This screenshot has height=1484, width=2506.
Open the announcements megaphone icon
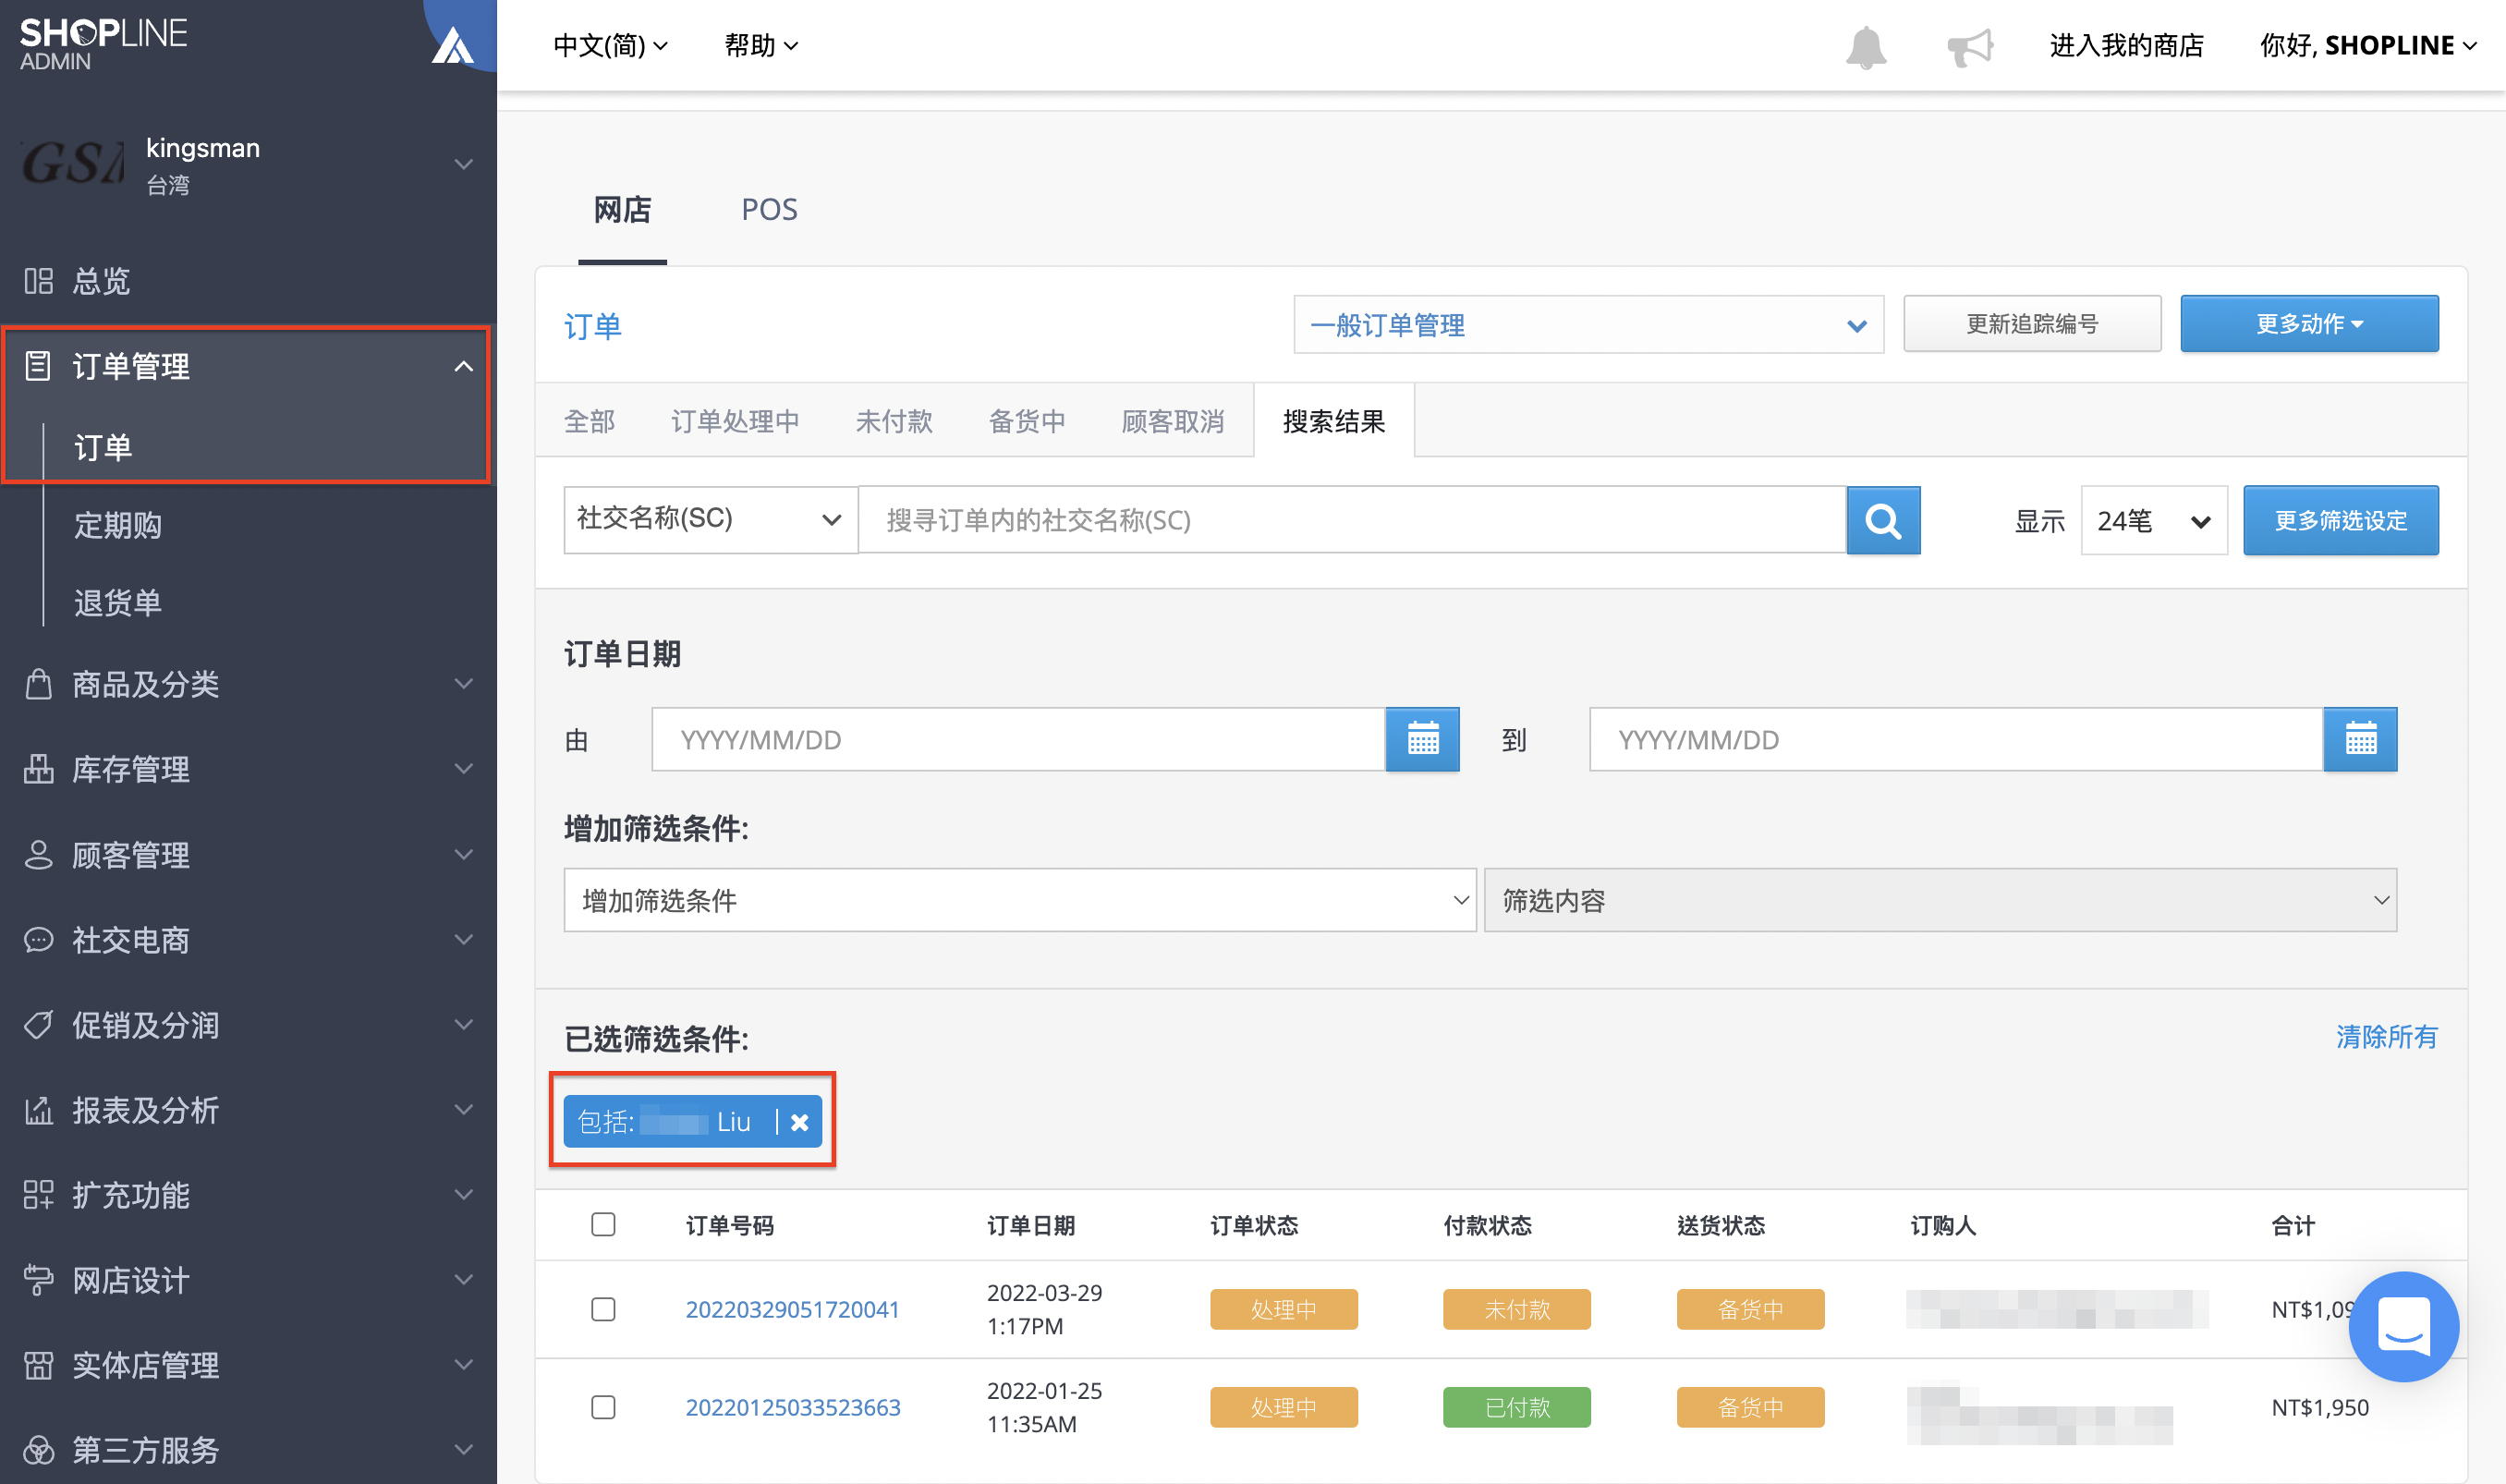pos(1970,47)
